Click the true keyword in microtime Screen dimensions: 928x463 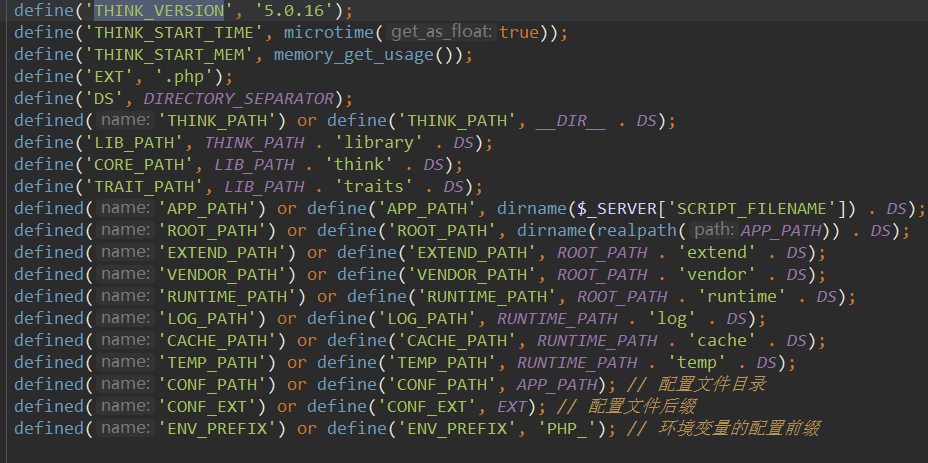point(519,33)
